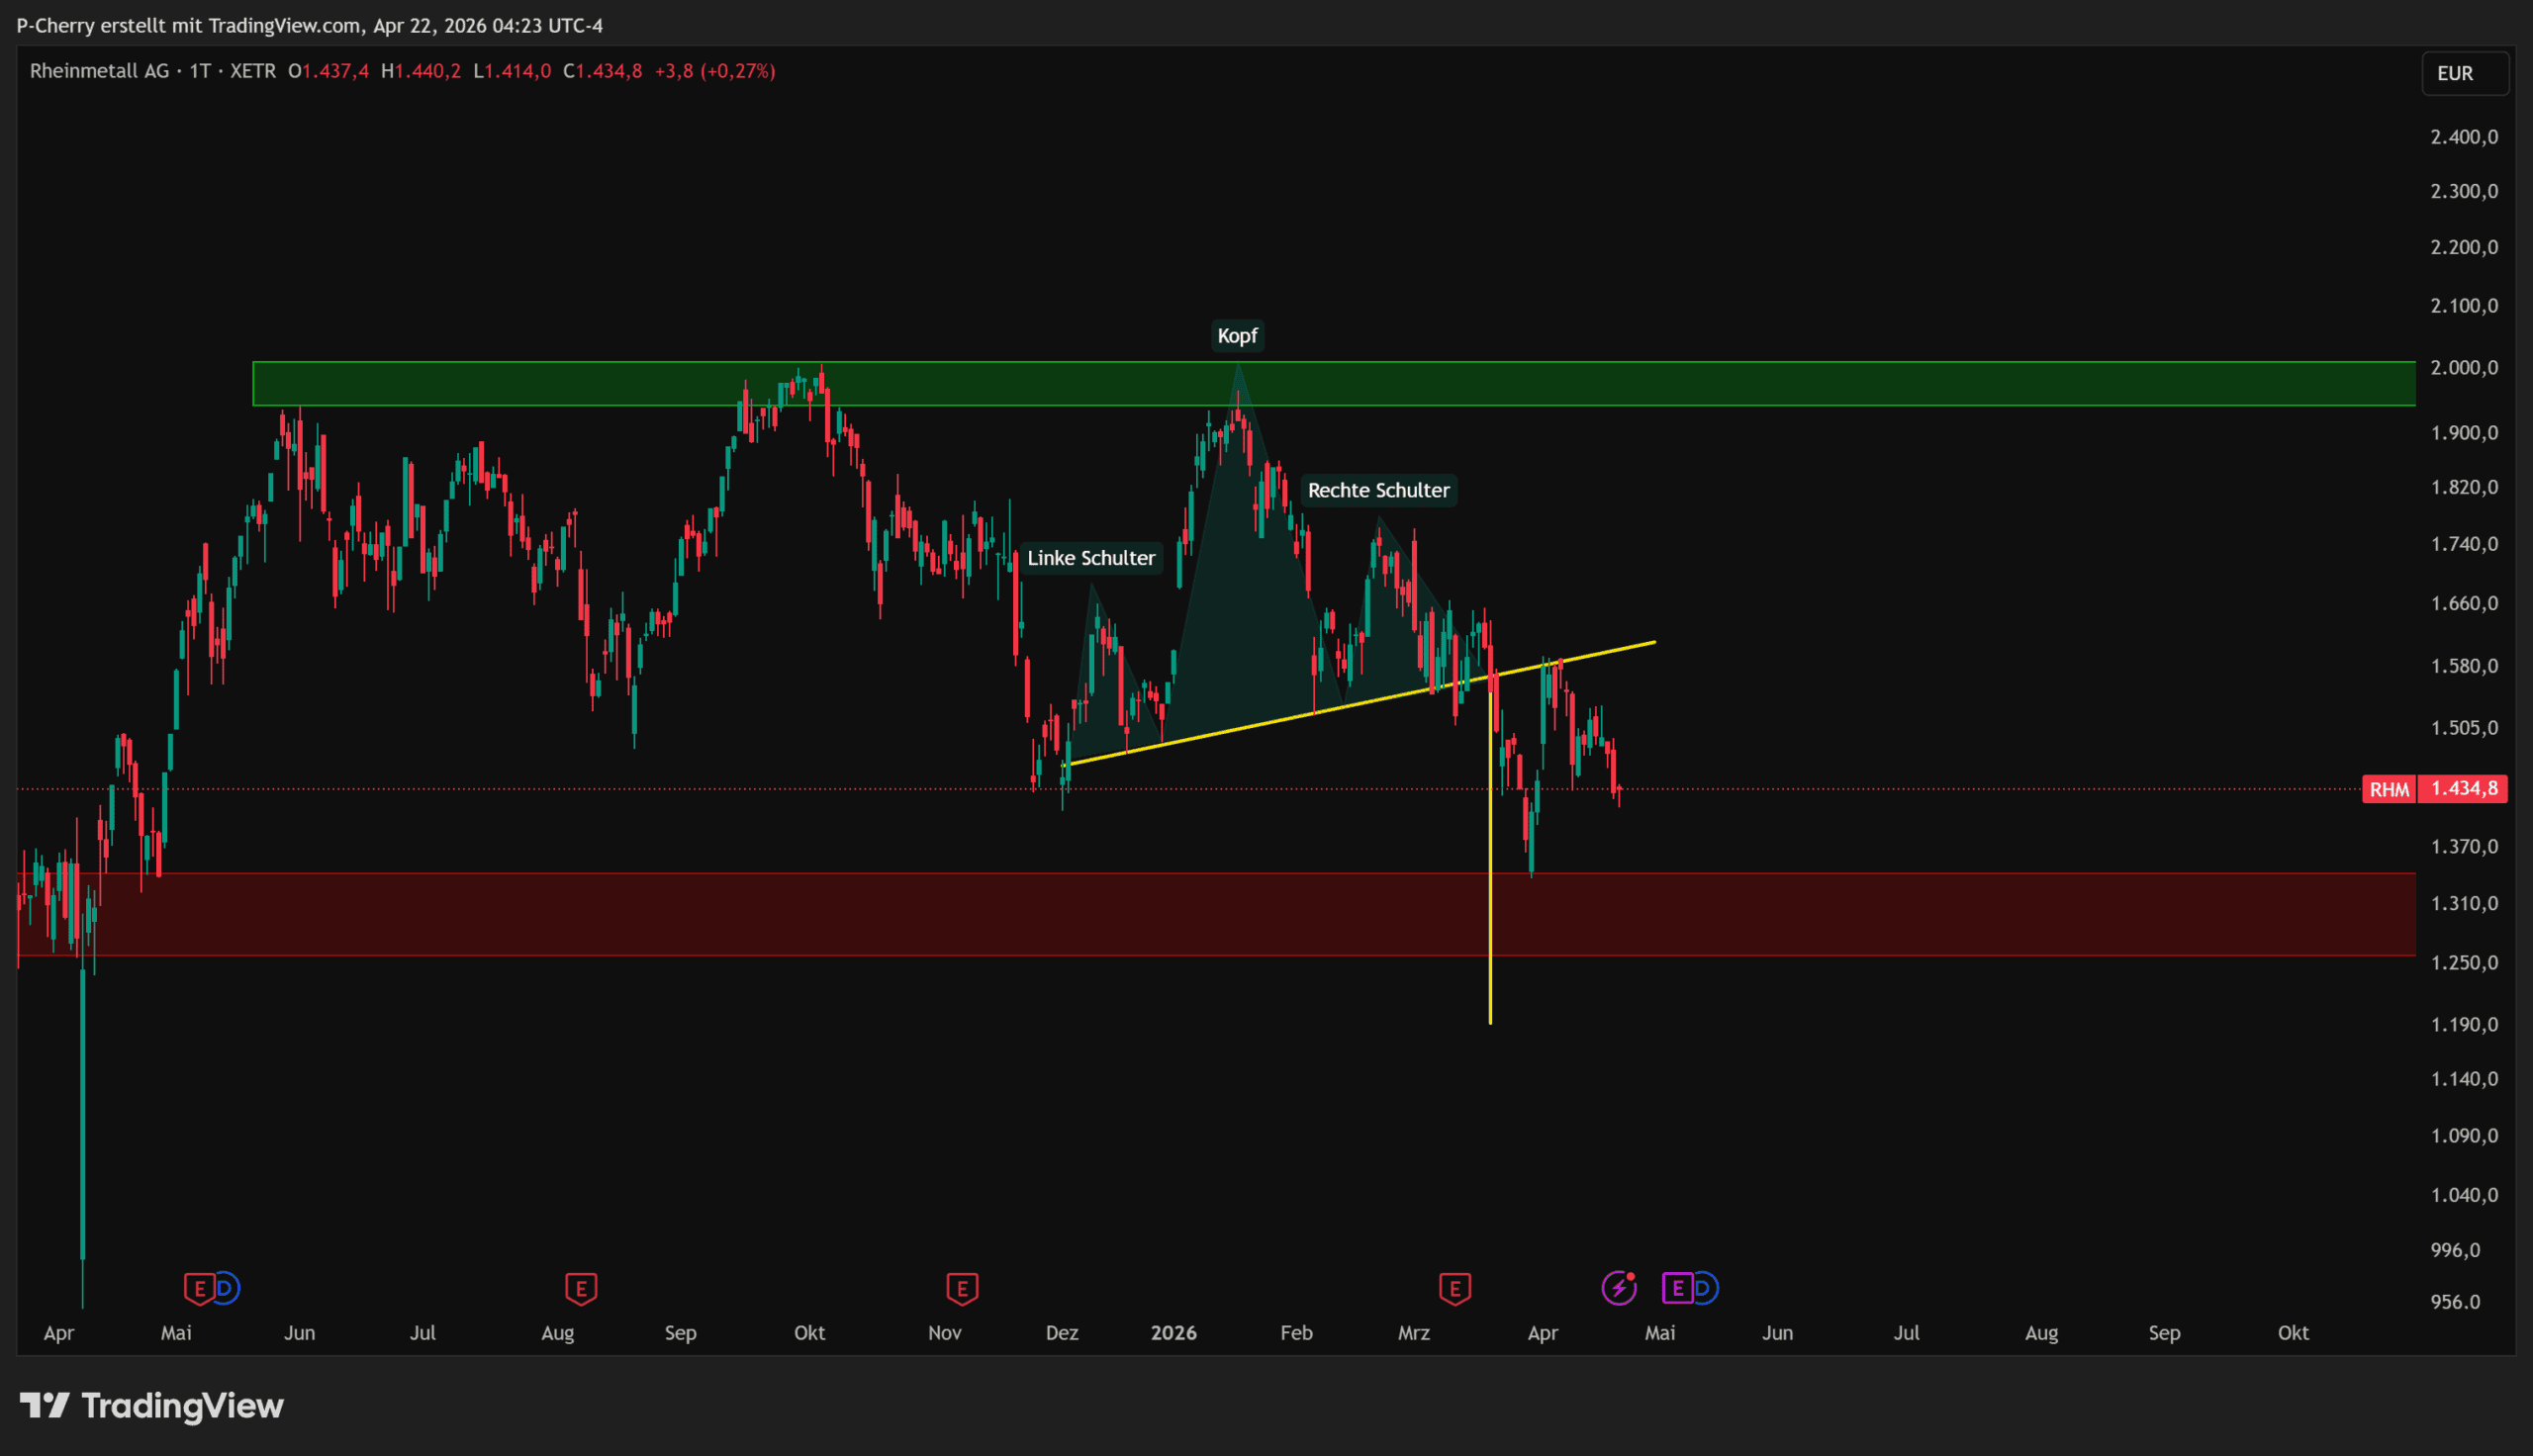Click the Rheinmetall AG symbol title
The height and width of the screenshot is (1456, 2533).
pos(99,71)
